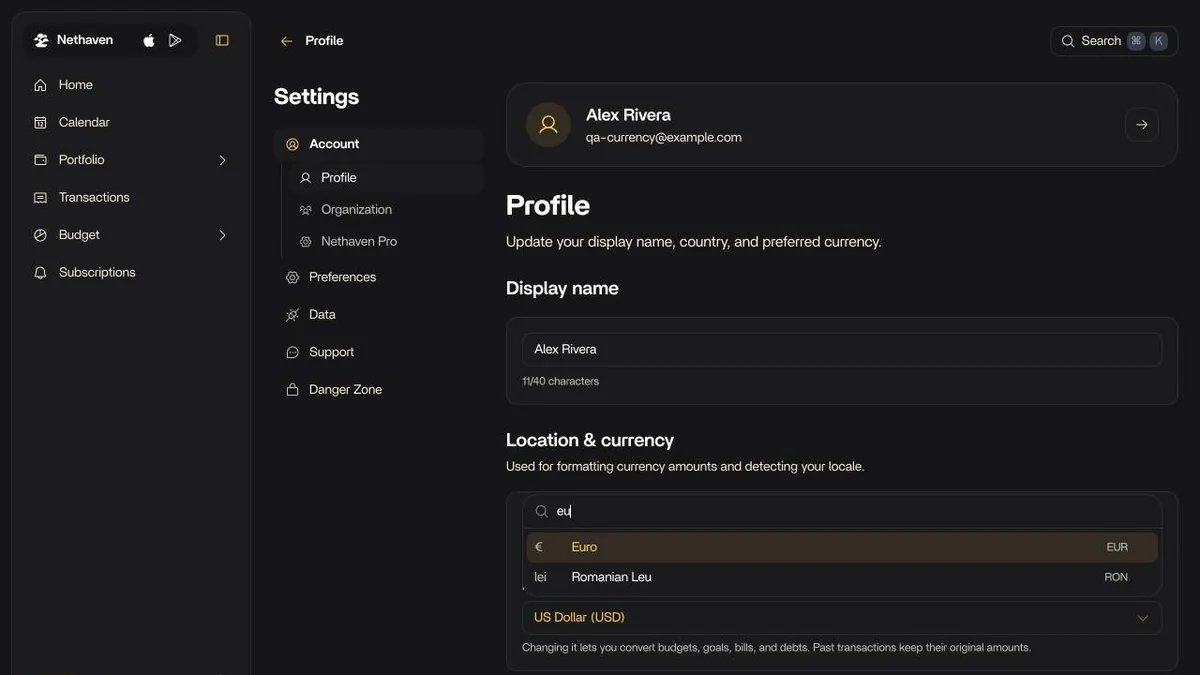1200x675 pixels.
Task: Click the Display name input with Alex Rivera
Action: pyautogui.click(x=842, y=349)
